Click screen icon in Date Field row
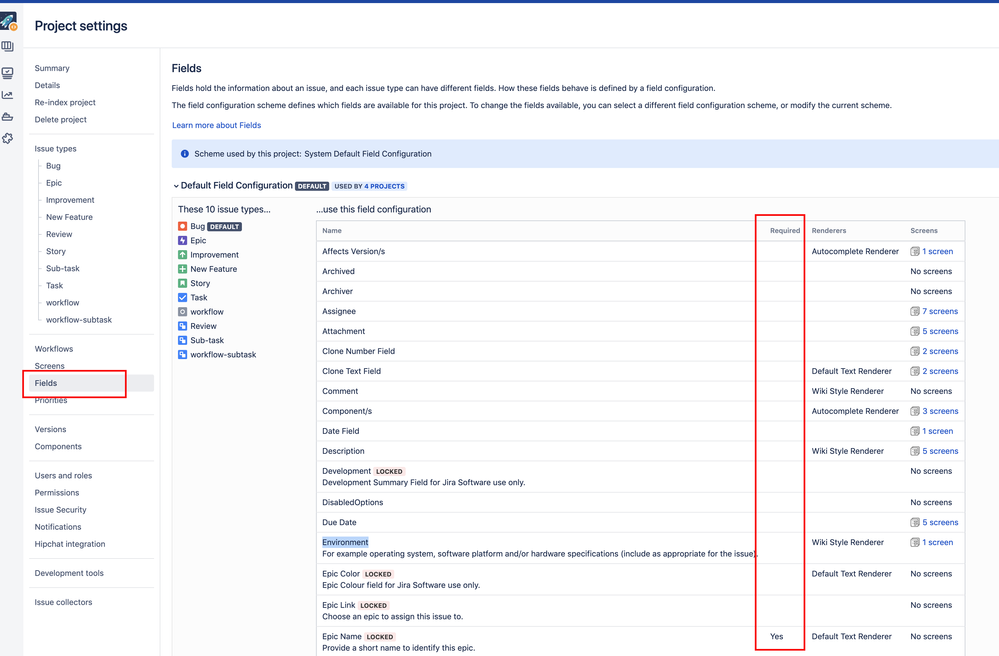The height and width of the screenshot is (656, 999). [x=915, y=431]
